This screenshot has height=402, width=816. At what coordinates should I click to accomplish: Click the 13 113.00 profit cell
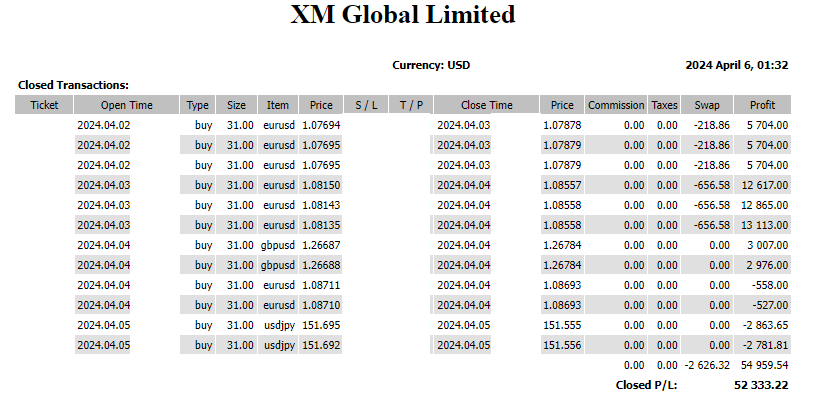(765, 225)
